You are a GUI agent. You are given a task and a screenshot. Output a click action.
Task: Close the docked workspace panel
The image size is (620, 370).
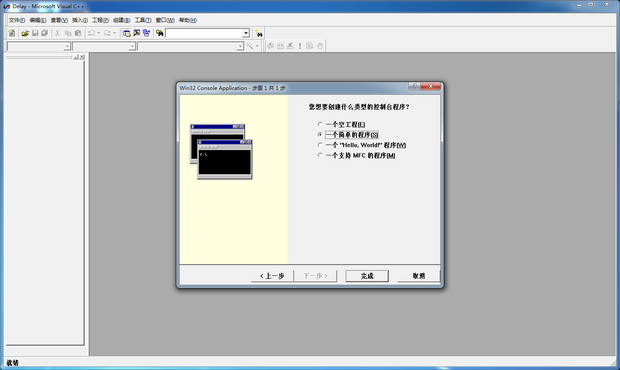pyautogui.click(x=82, y=57)
